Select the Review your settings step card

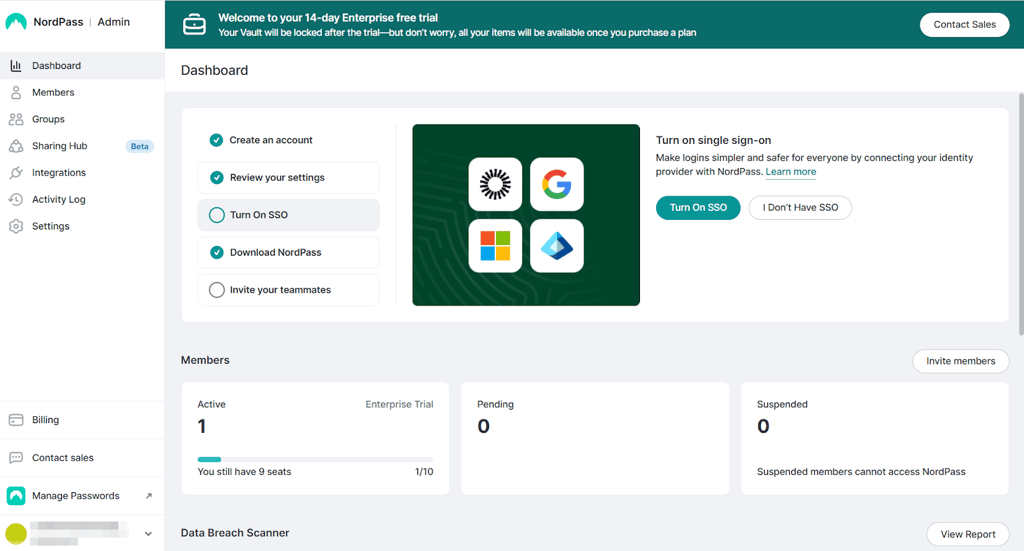point(288,178)
